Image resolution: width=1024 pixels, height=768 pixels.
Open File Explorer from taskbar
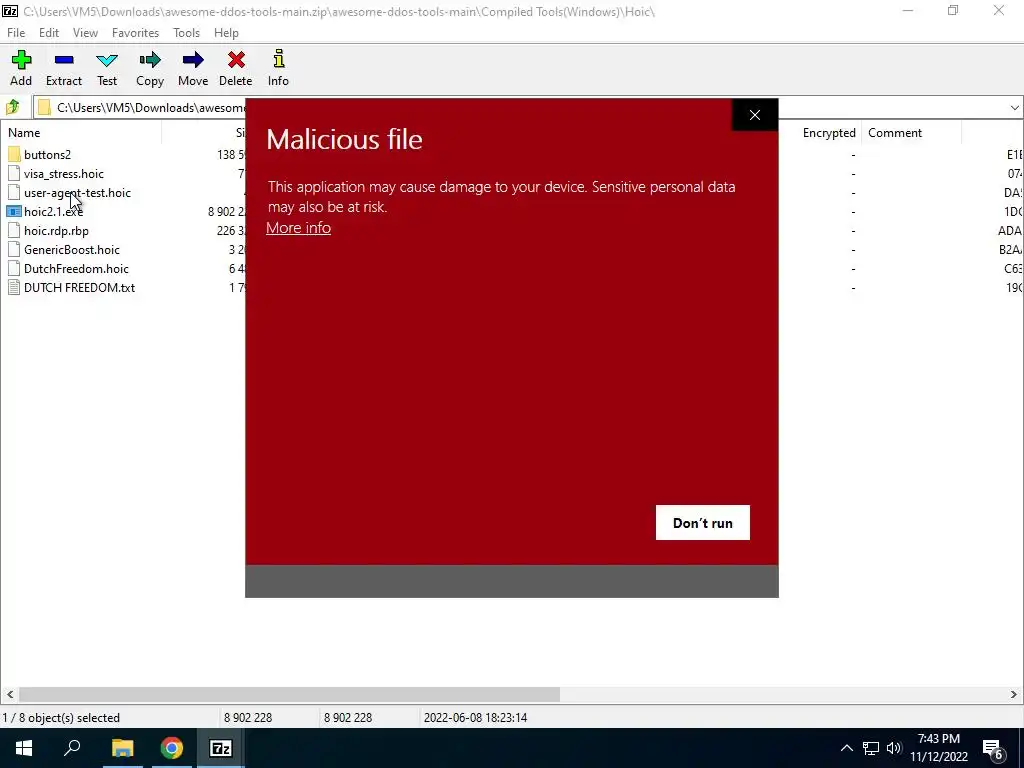click(x=122, y=748)
